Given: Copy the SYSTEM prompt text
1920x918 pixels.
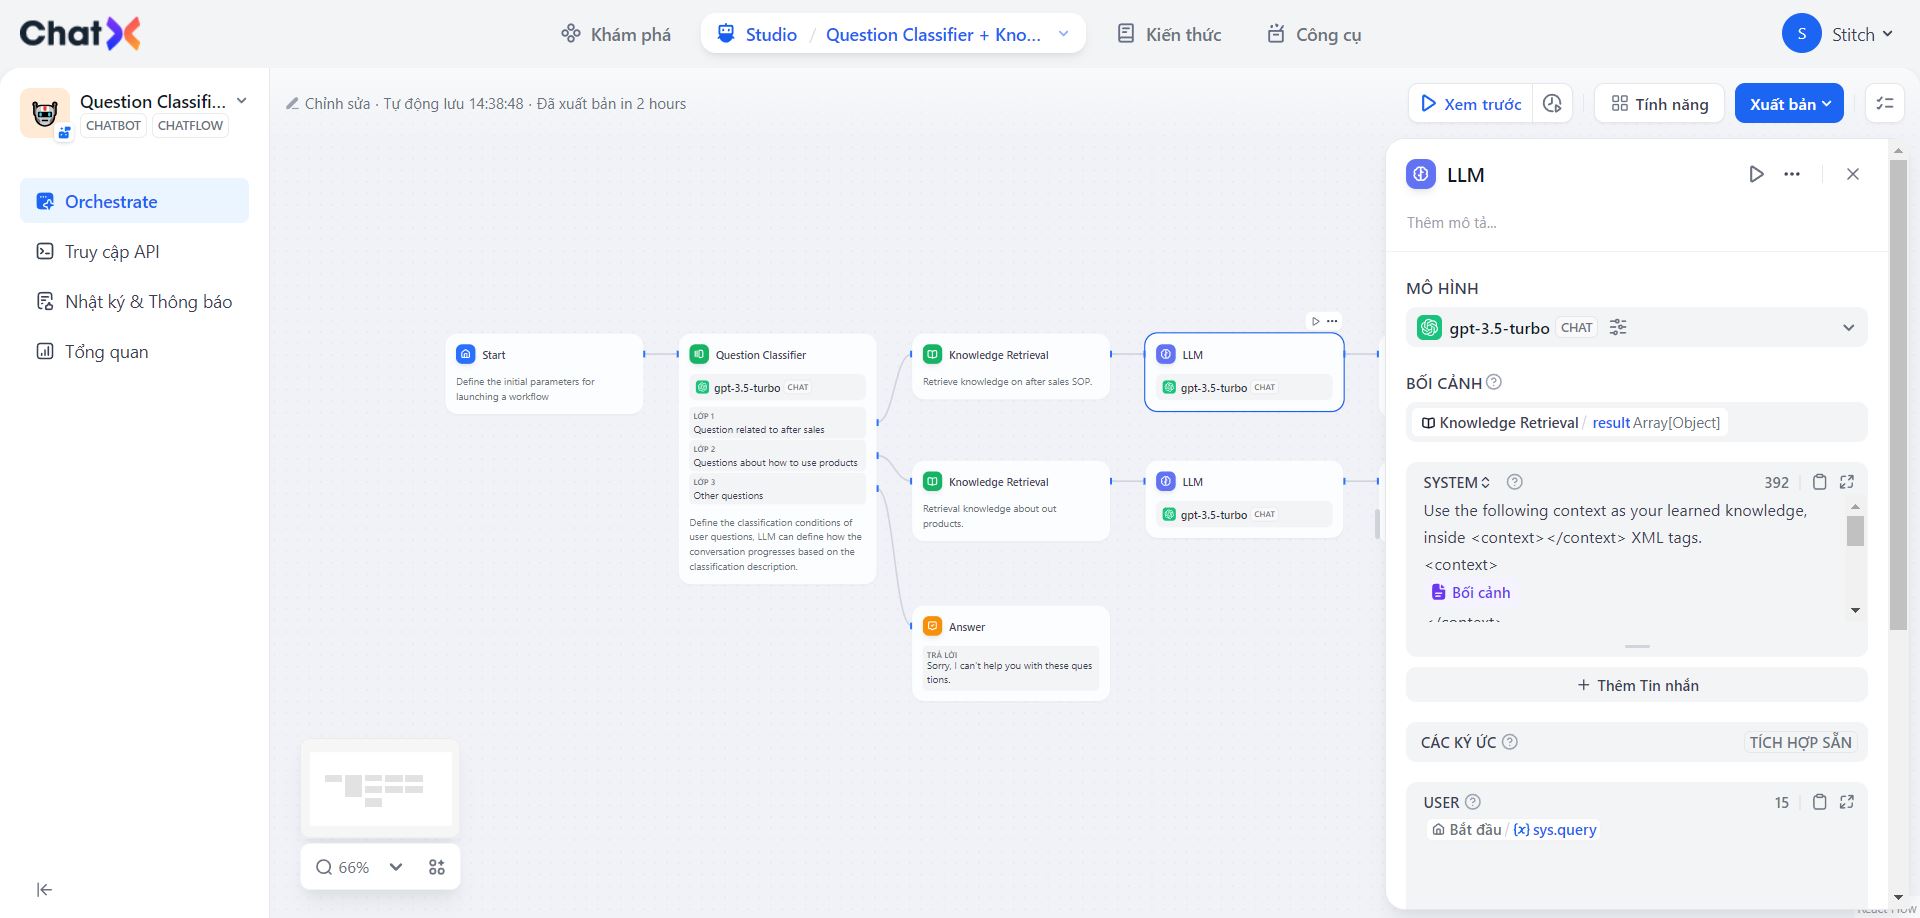Looking at the screenshot, I should click(x=1820, y=482).
